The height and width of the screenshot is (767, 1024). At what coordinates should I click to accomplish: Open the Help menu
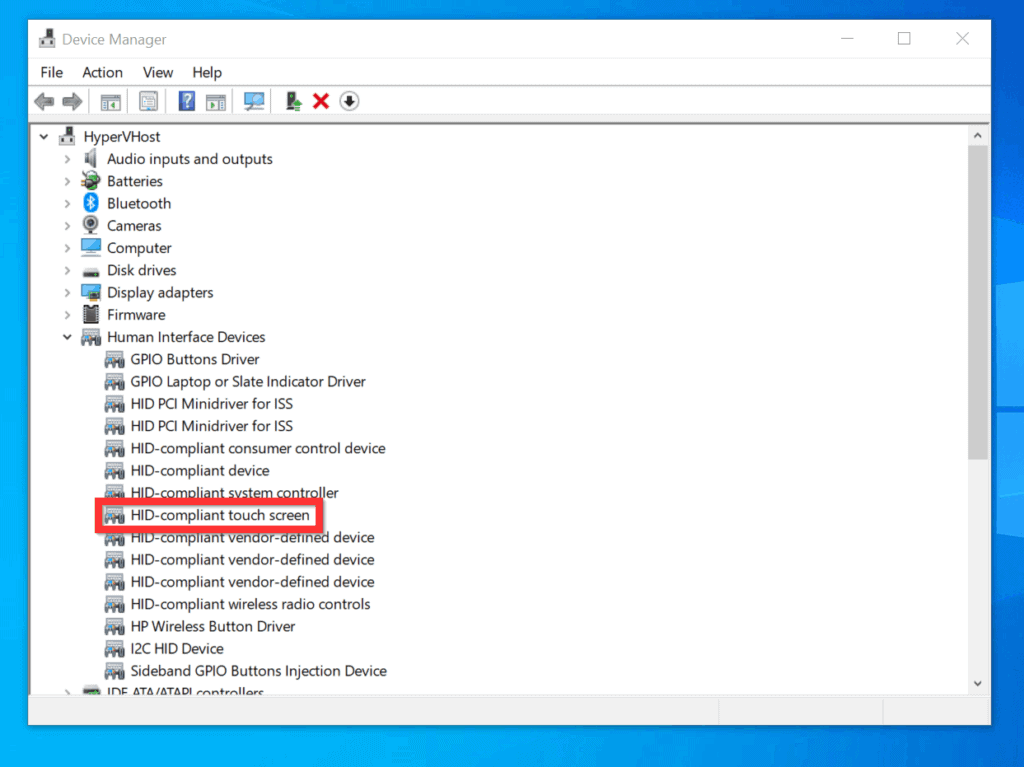207,73
